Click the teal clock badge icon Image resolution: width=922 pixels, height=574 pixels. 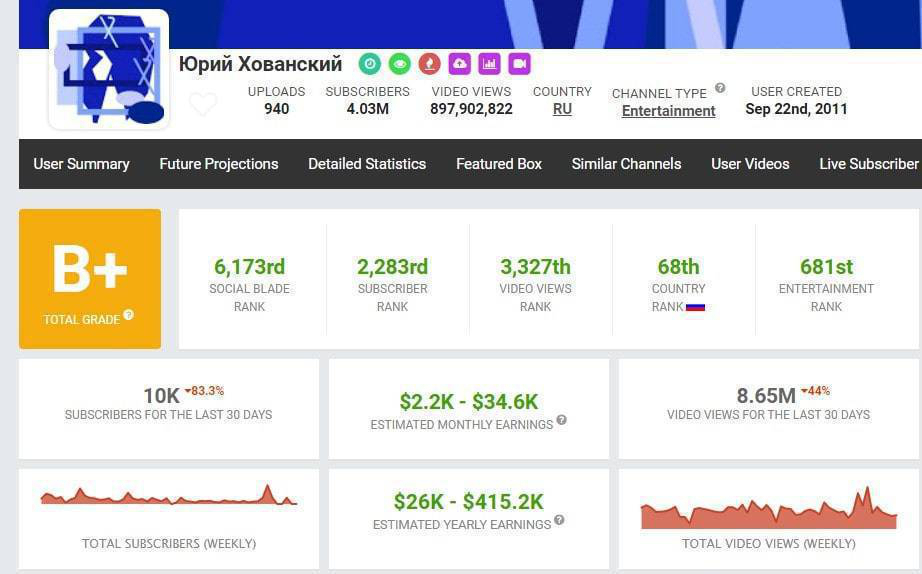tap(370, 64)
